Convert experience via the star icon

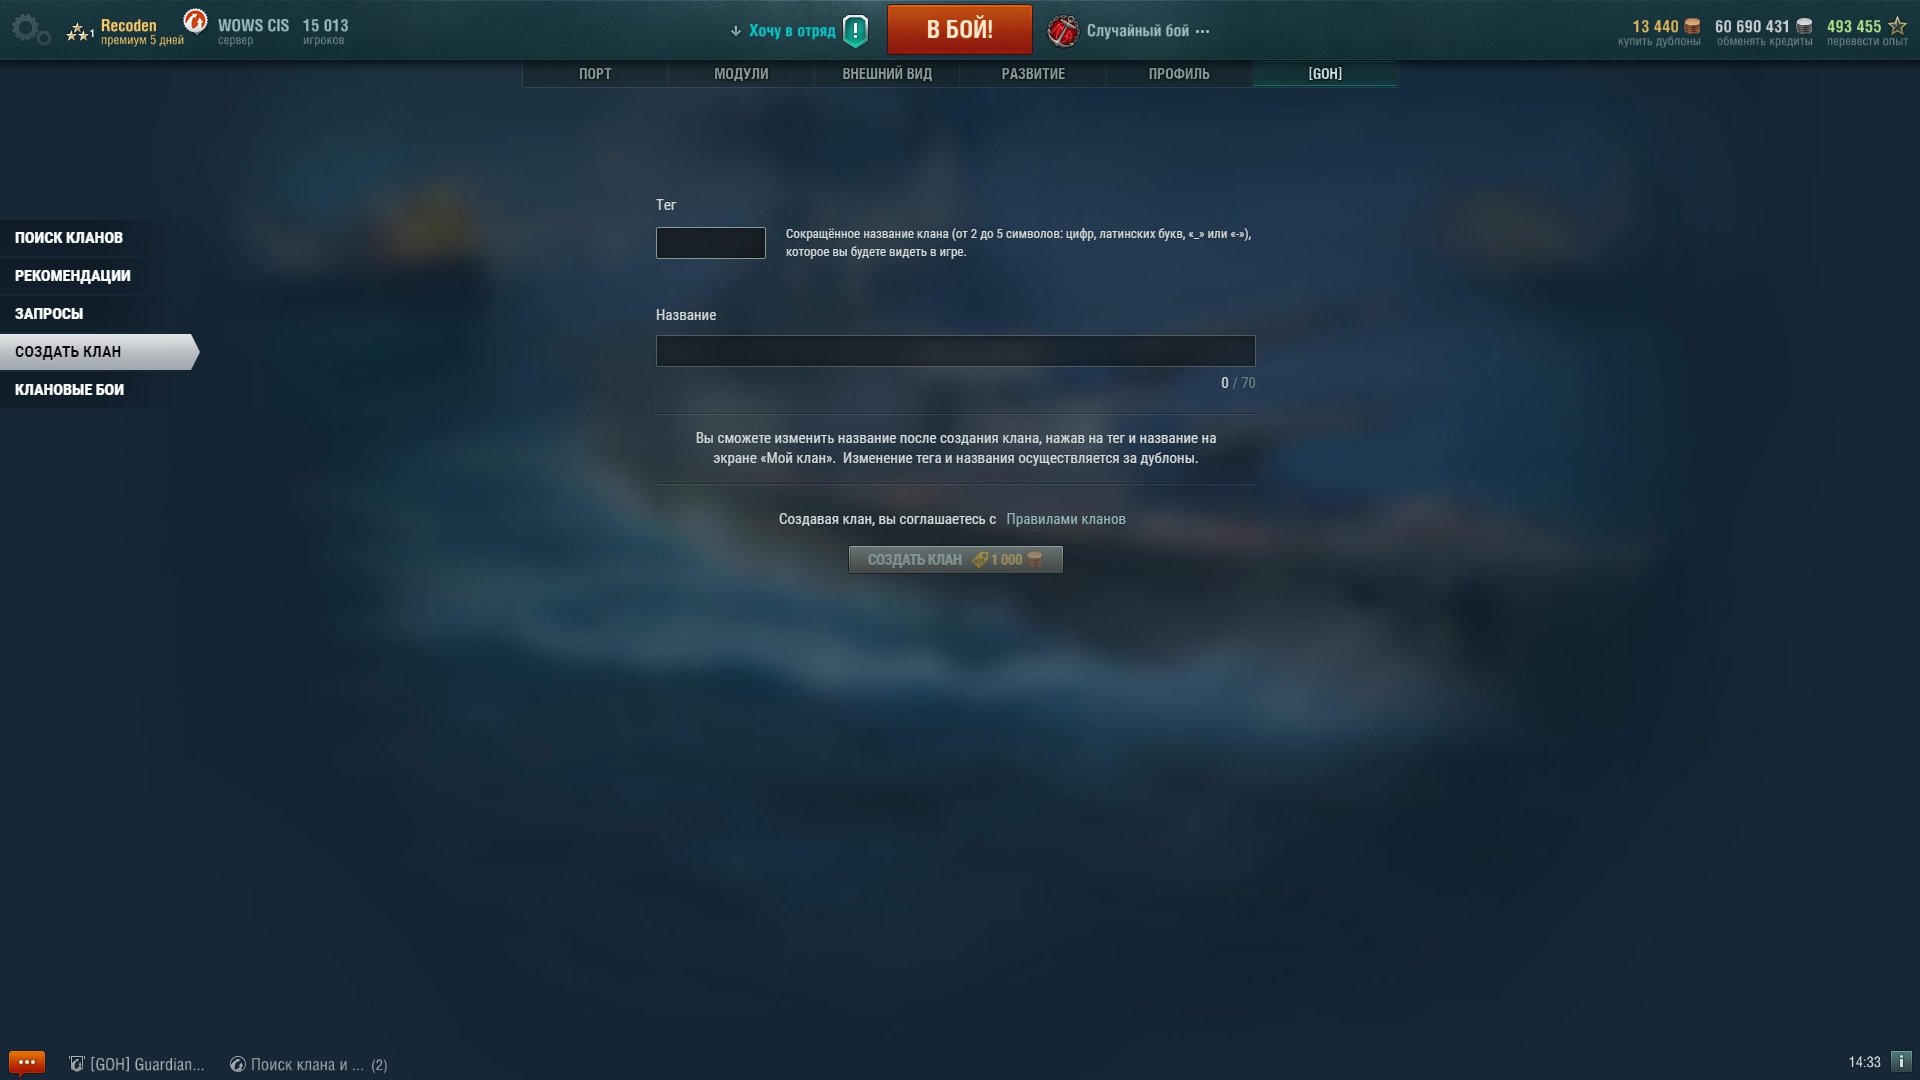[x=1897, y=26]
